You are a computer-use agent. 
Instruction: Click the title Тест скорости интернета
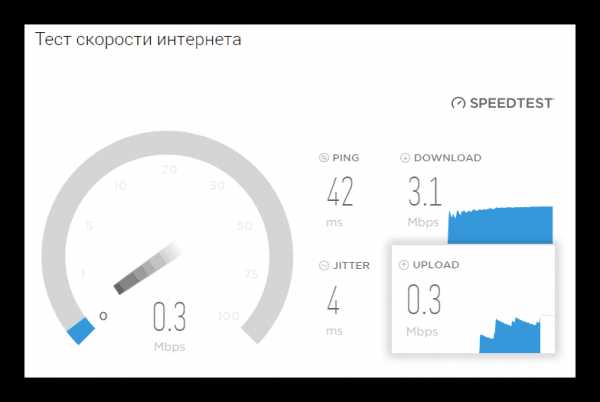[138, 40]
